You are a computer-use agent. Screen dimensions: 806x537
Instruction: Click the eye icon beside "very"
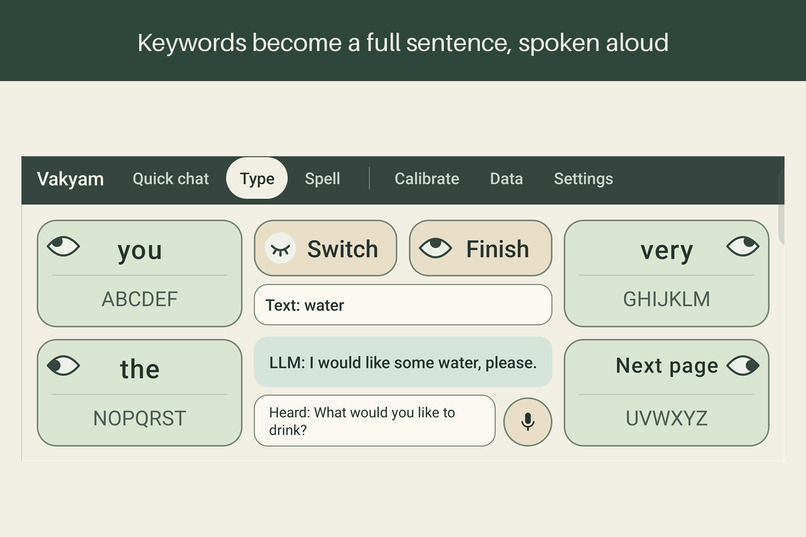[x=743, y=246]
